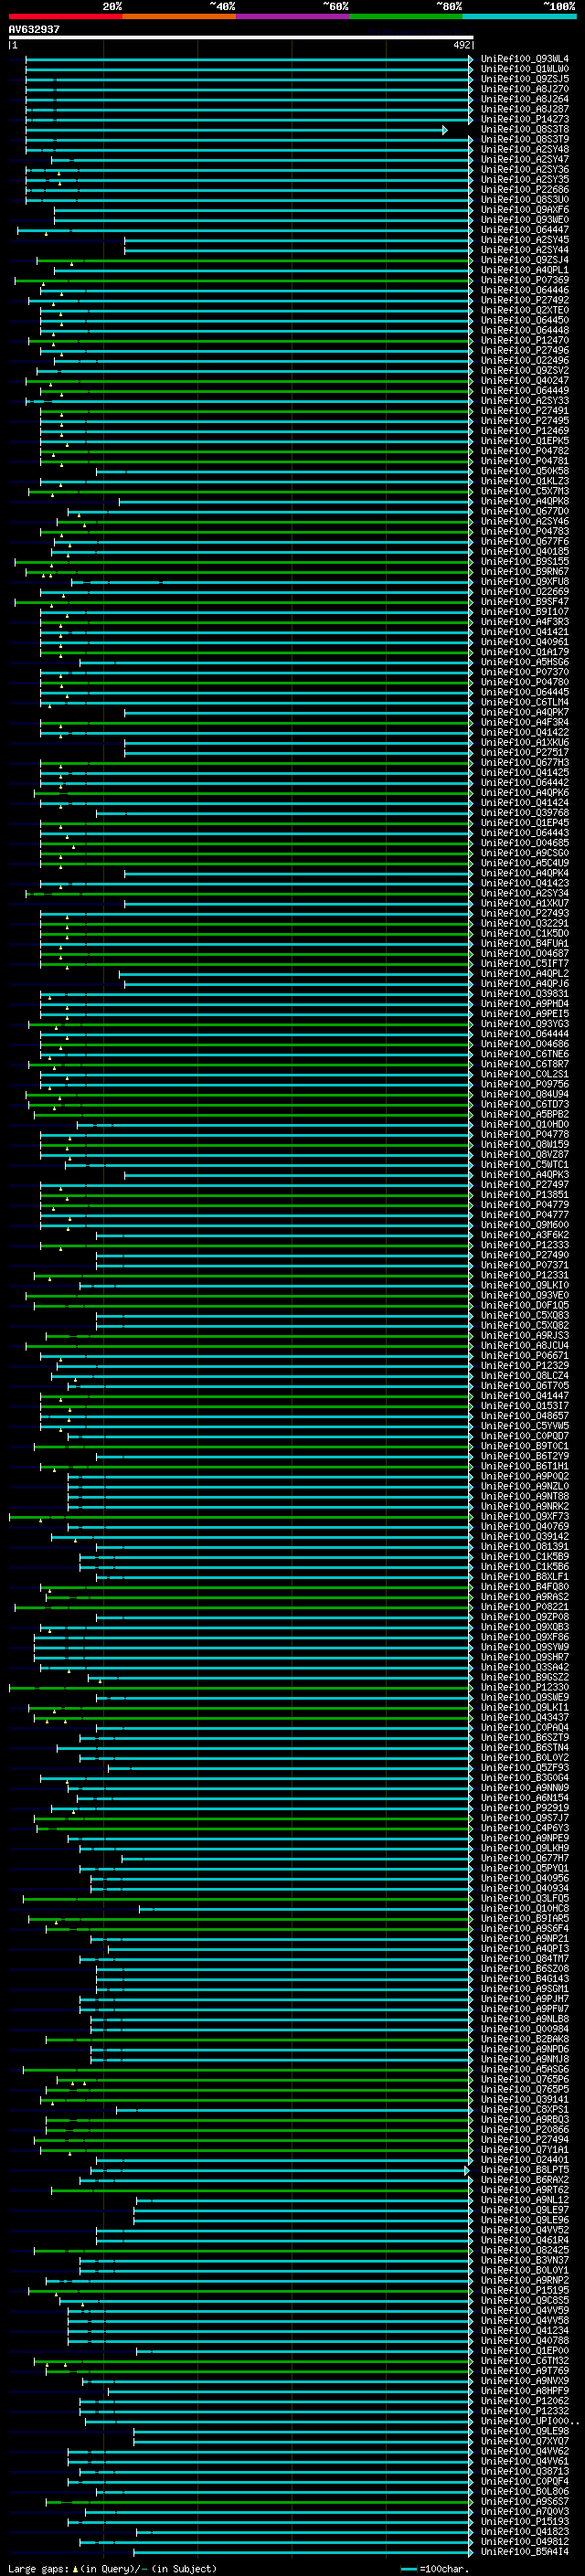The width and height of the screenshot is (585, 2576).
Task: Open hit UniRef100_P14273
Action: (x=525, y=119)
